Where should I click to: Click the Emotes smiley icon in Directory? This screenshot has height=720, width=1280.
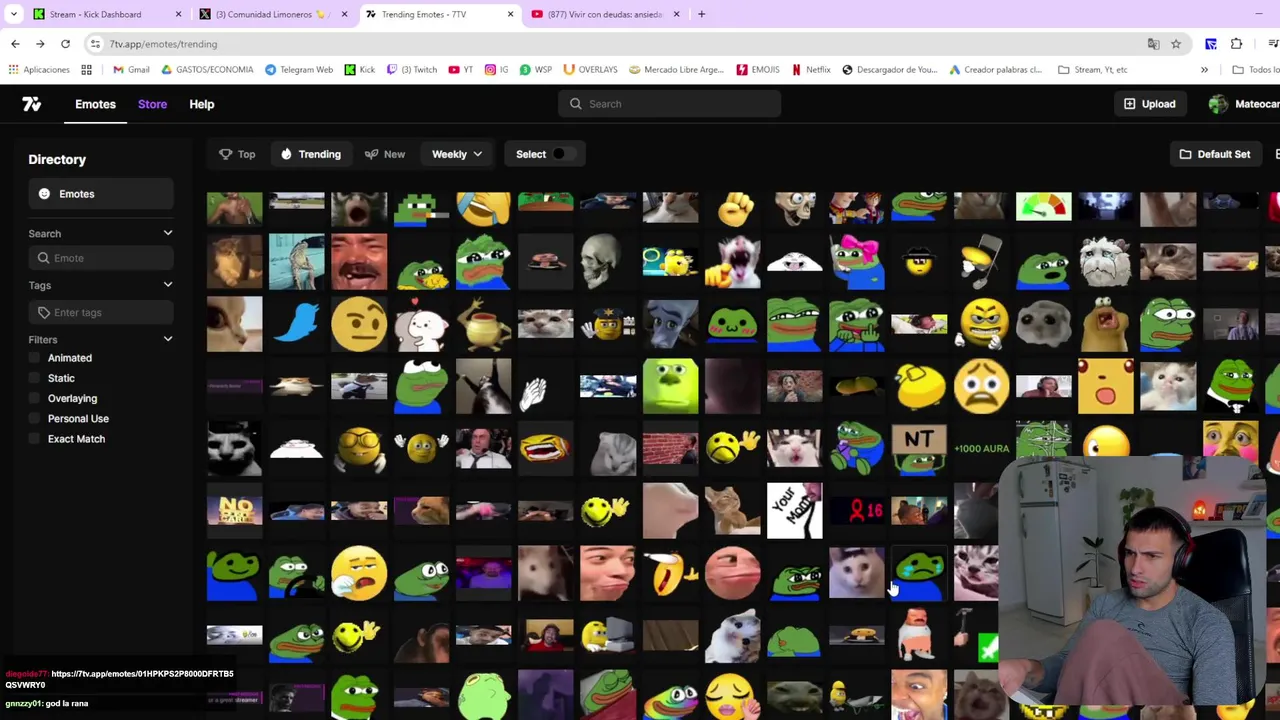(x=44, y=194)
